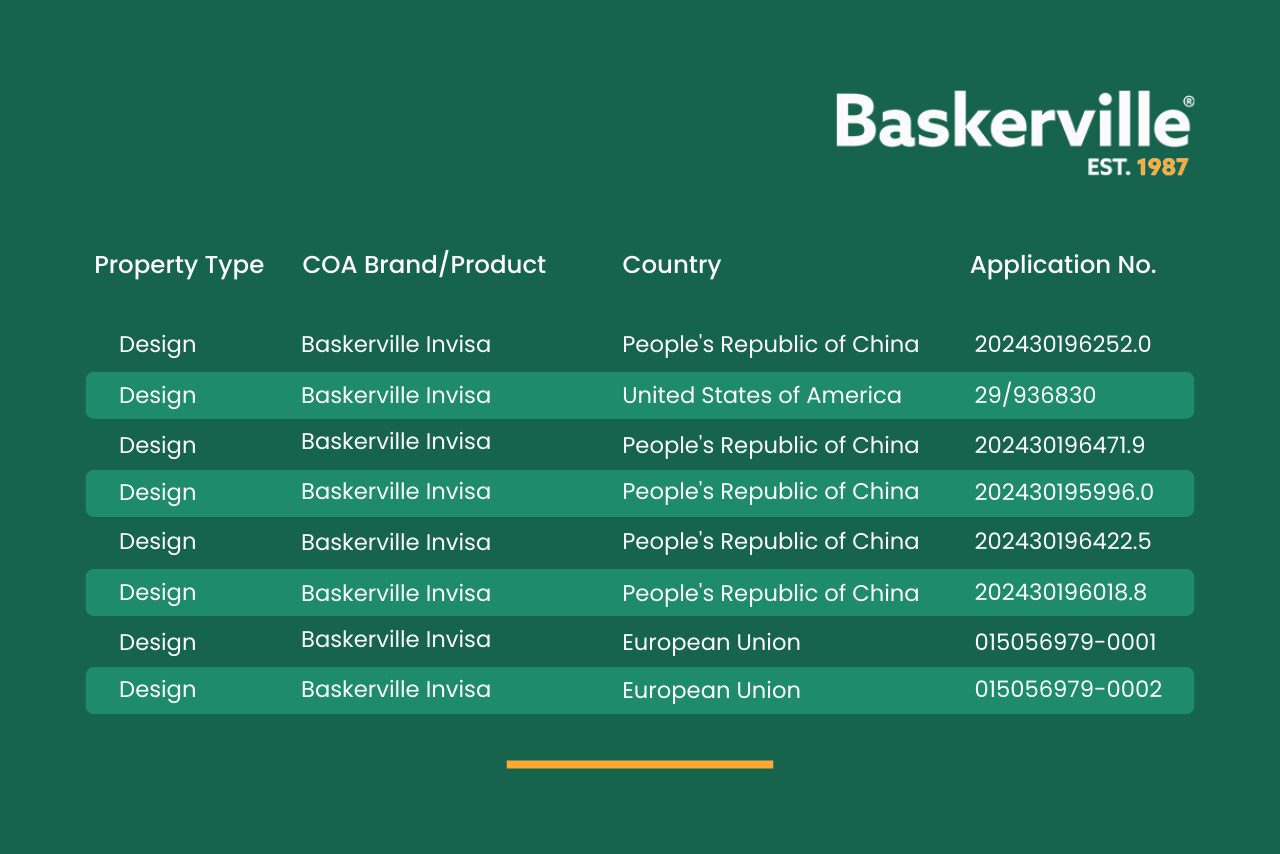The image size is (1280, 854).
Task: Open application number 202430196471.9
Action: [x=1059, y=445]
